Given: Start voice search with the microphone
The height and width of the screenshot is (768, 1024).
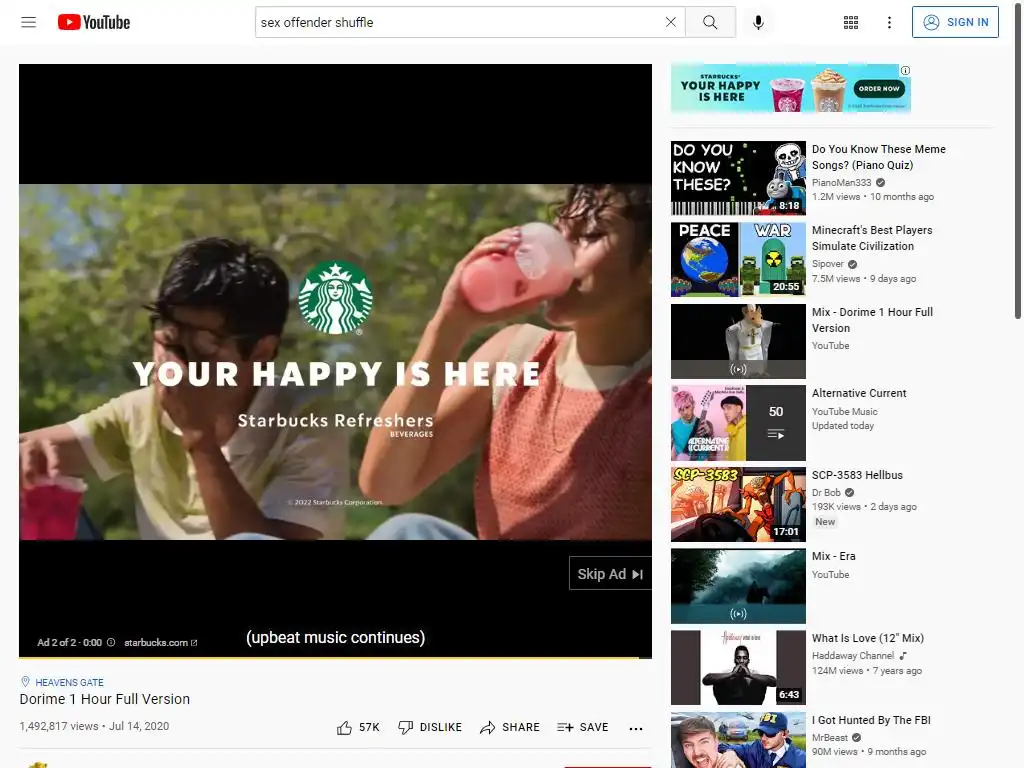Looking at the screenshot, I should pos(758,22).
